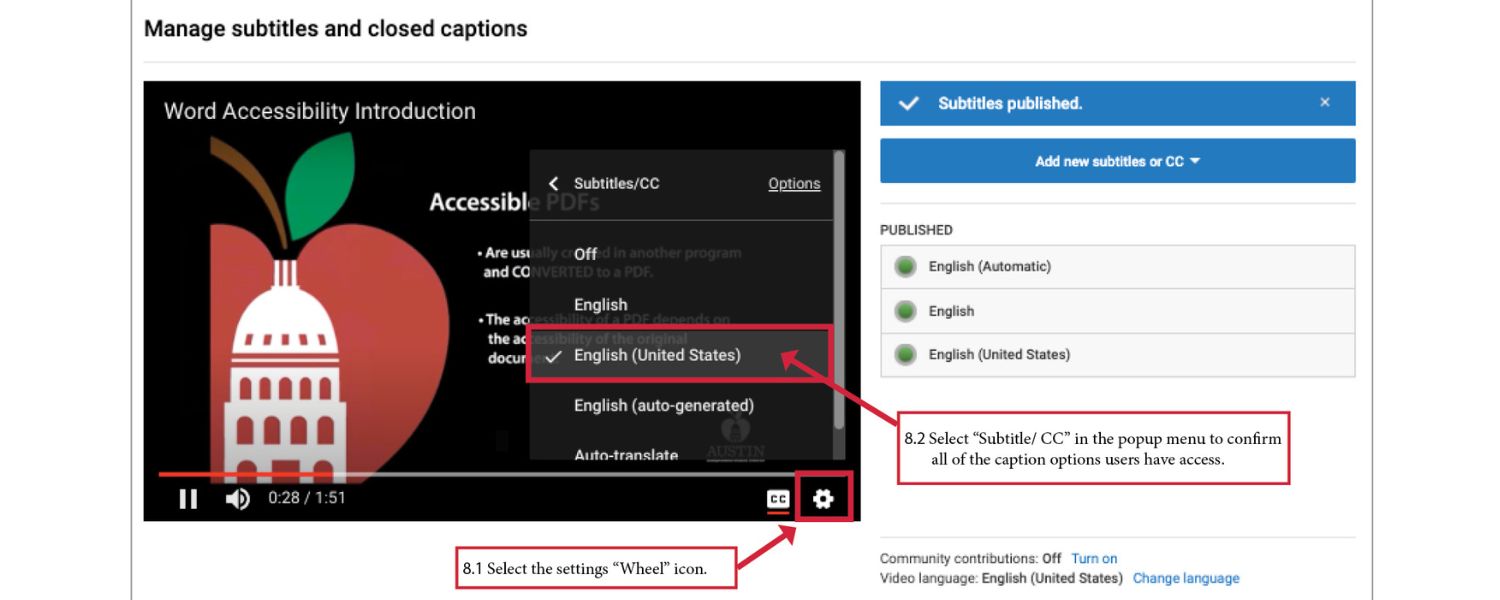Dismiss the Subtitles published notification
Viewport: 1500px width, 600px height.
click(x=1325, y=102)
